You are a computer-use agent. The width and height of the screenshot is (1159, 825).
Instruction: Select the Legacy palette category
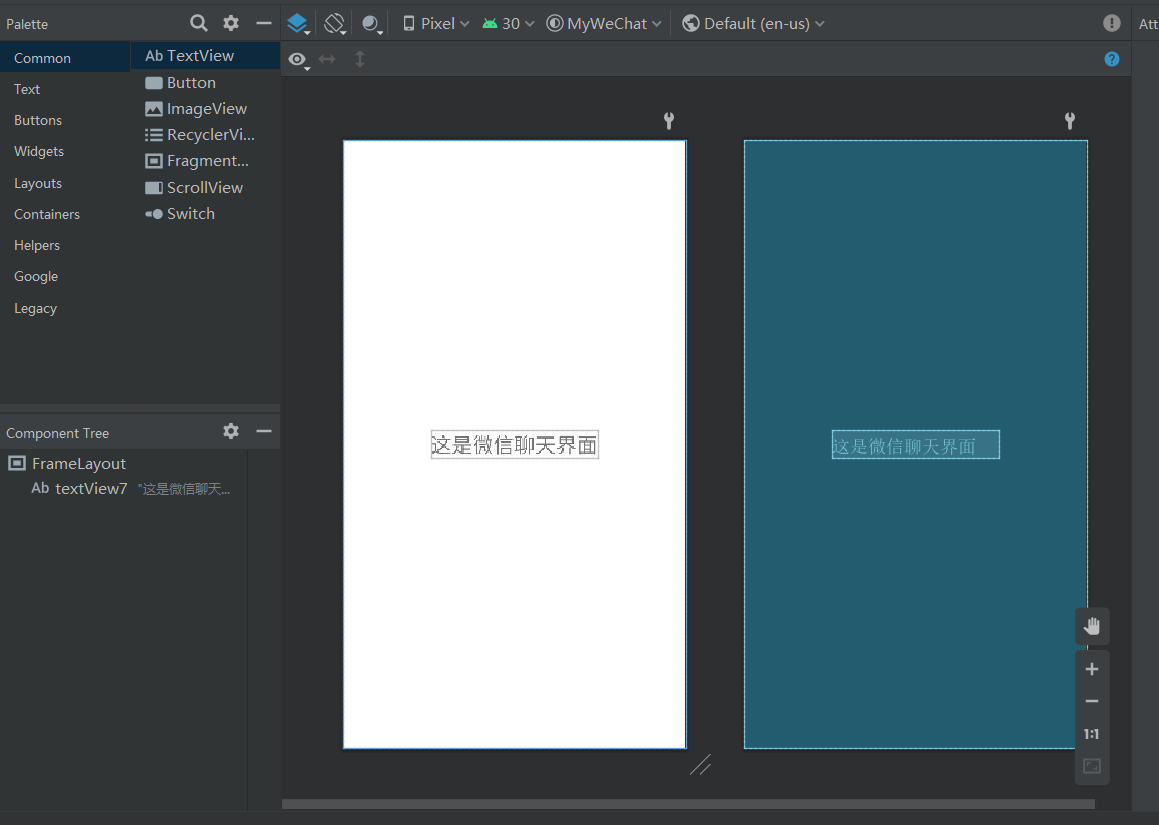(x=65, y=308)
